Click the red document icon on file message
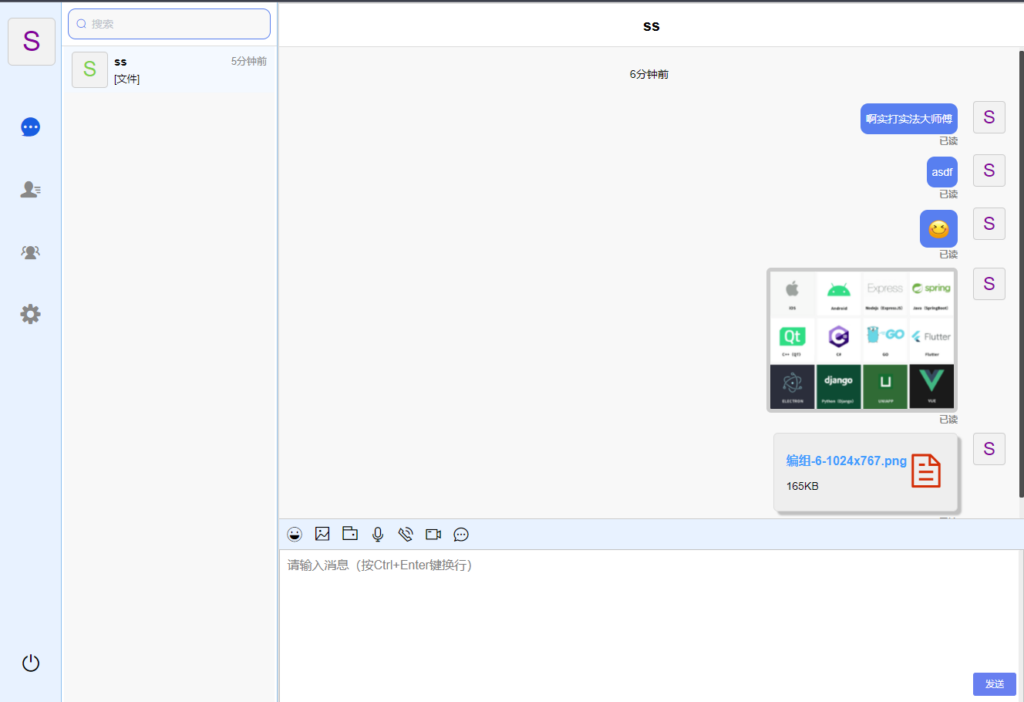Viewport: 1024px width, 702px height. [x=926, y=471]
